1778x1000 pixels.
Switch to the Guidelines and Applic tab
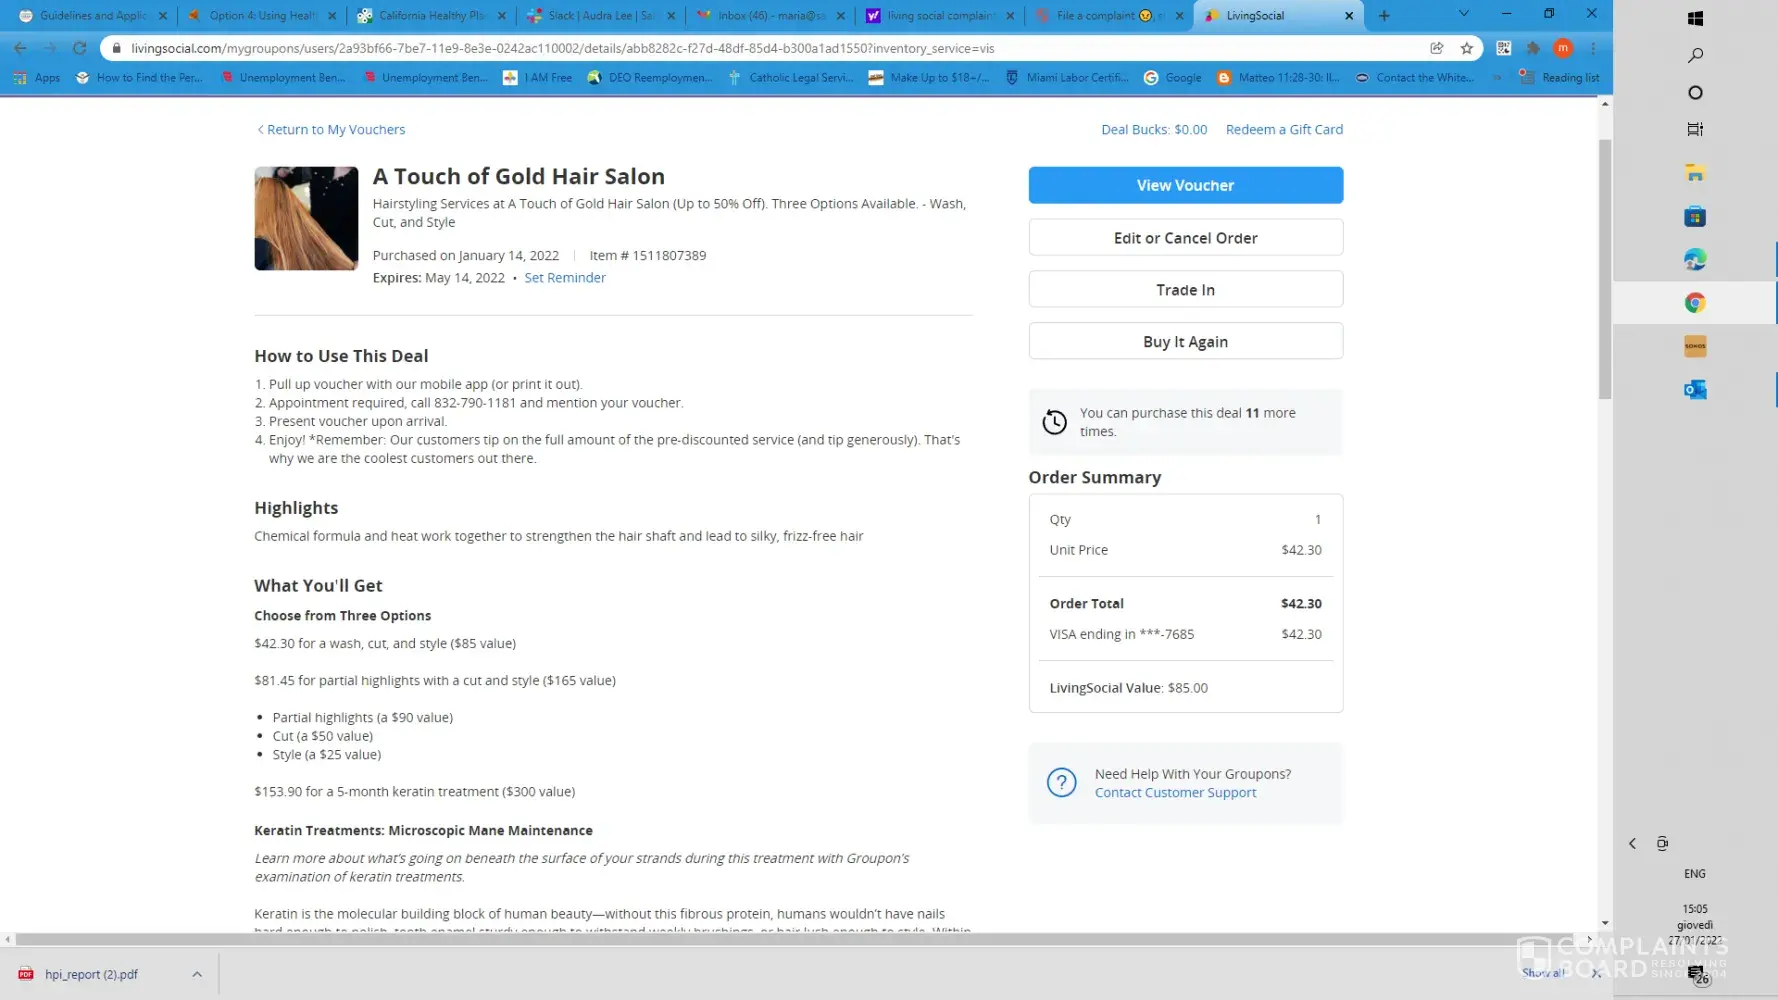[x=92, y=16]
